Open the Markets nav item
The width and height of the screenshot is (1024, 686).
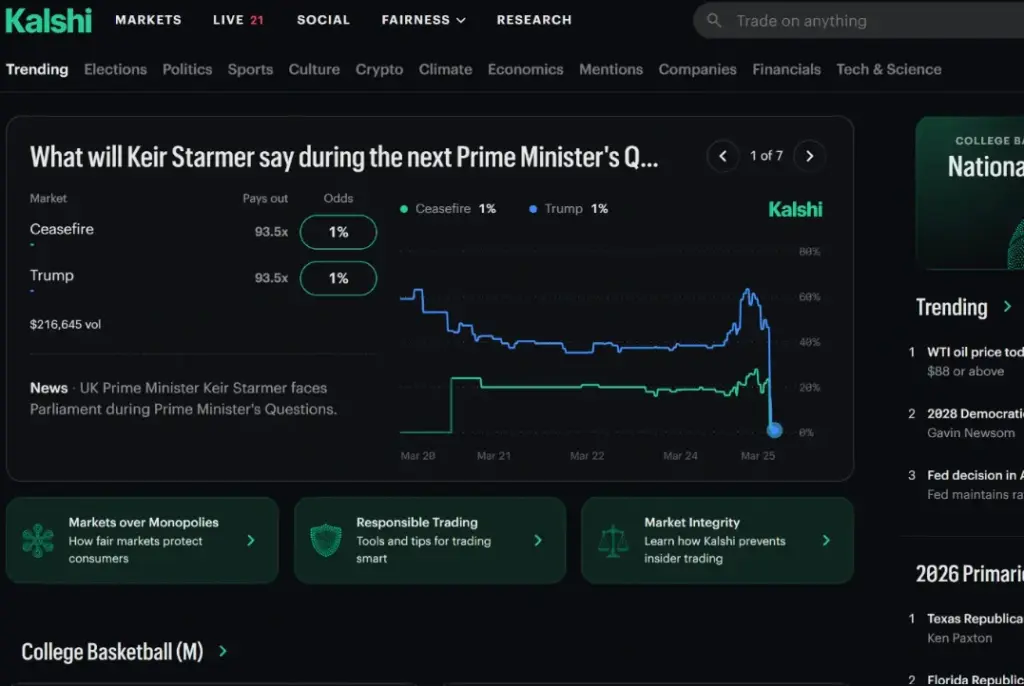(148, 20)
